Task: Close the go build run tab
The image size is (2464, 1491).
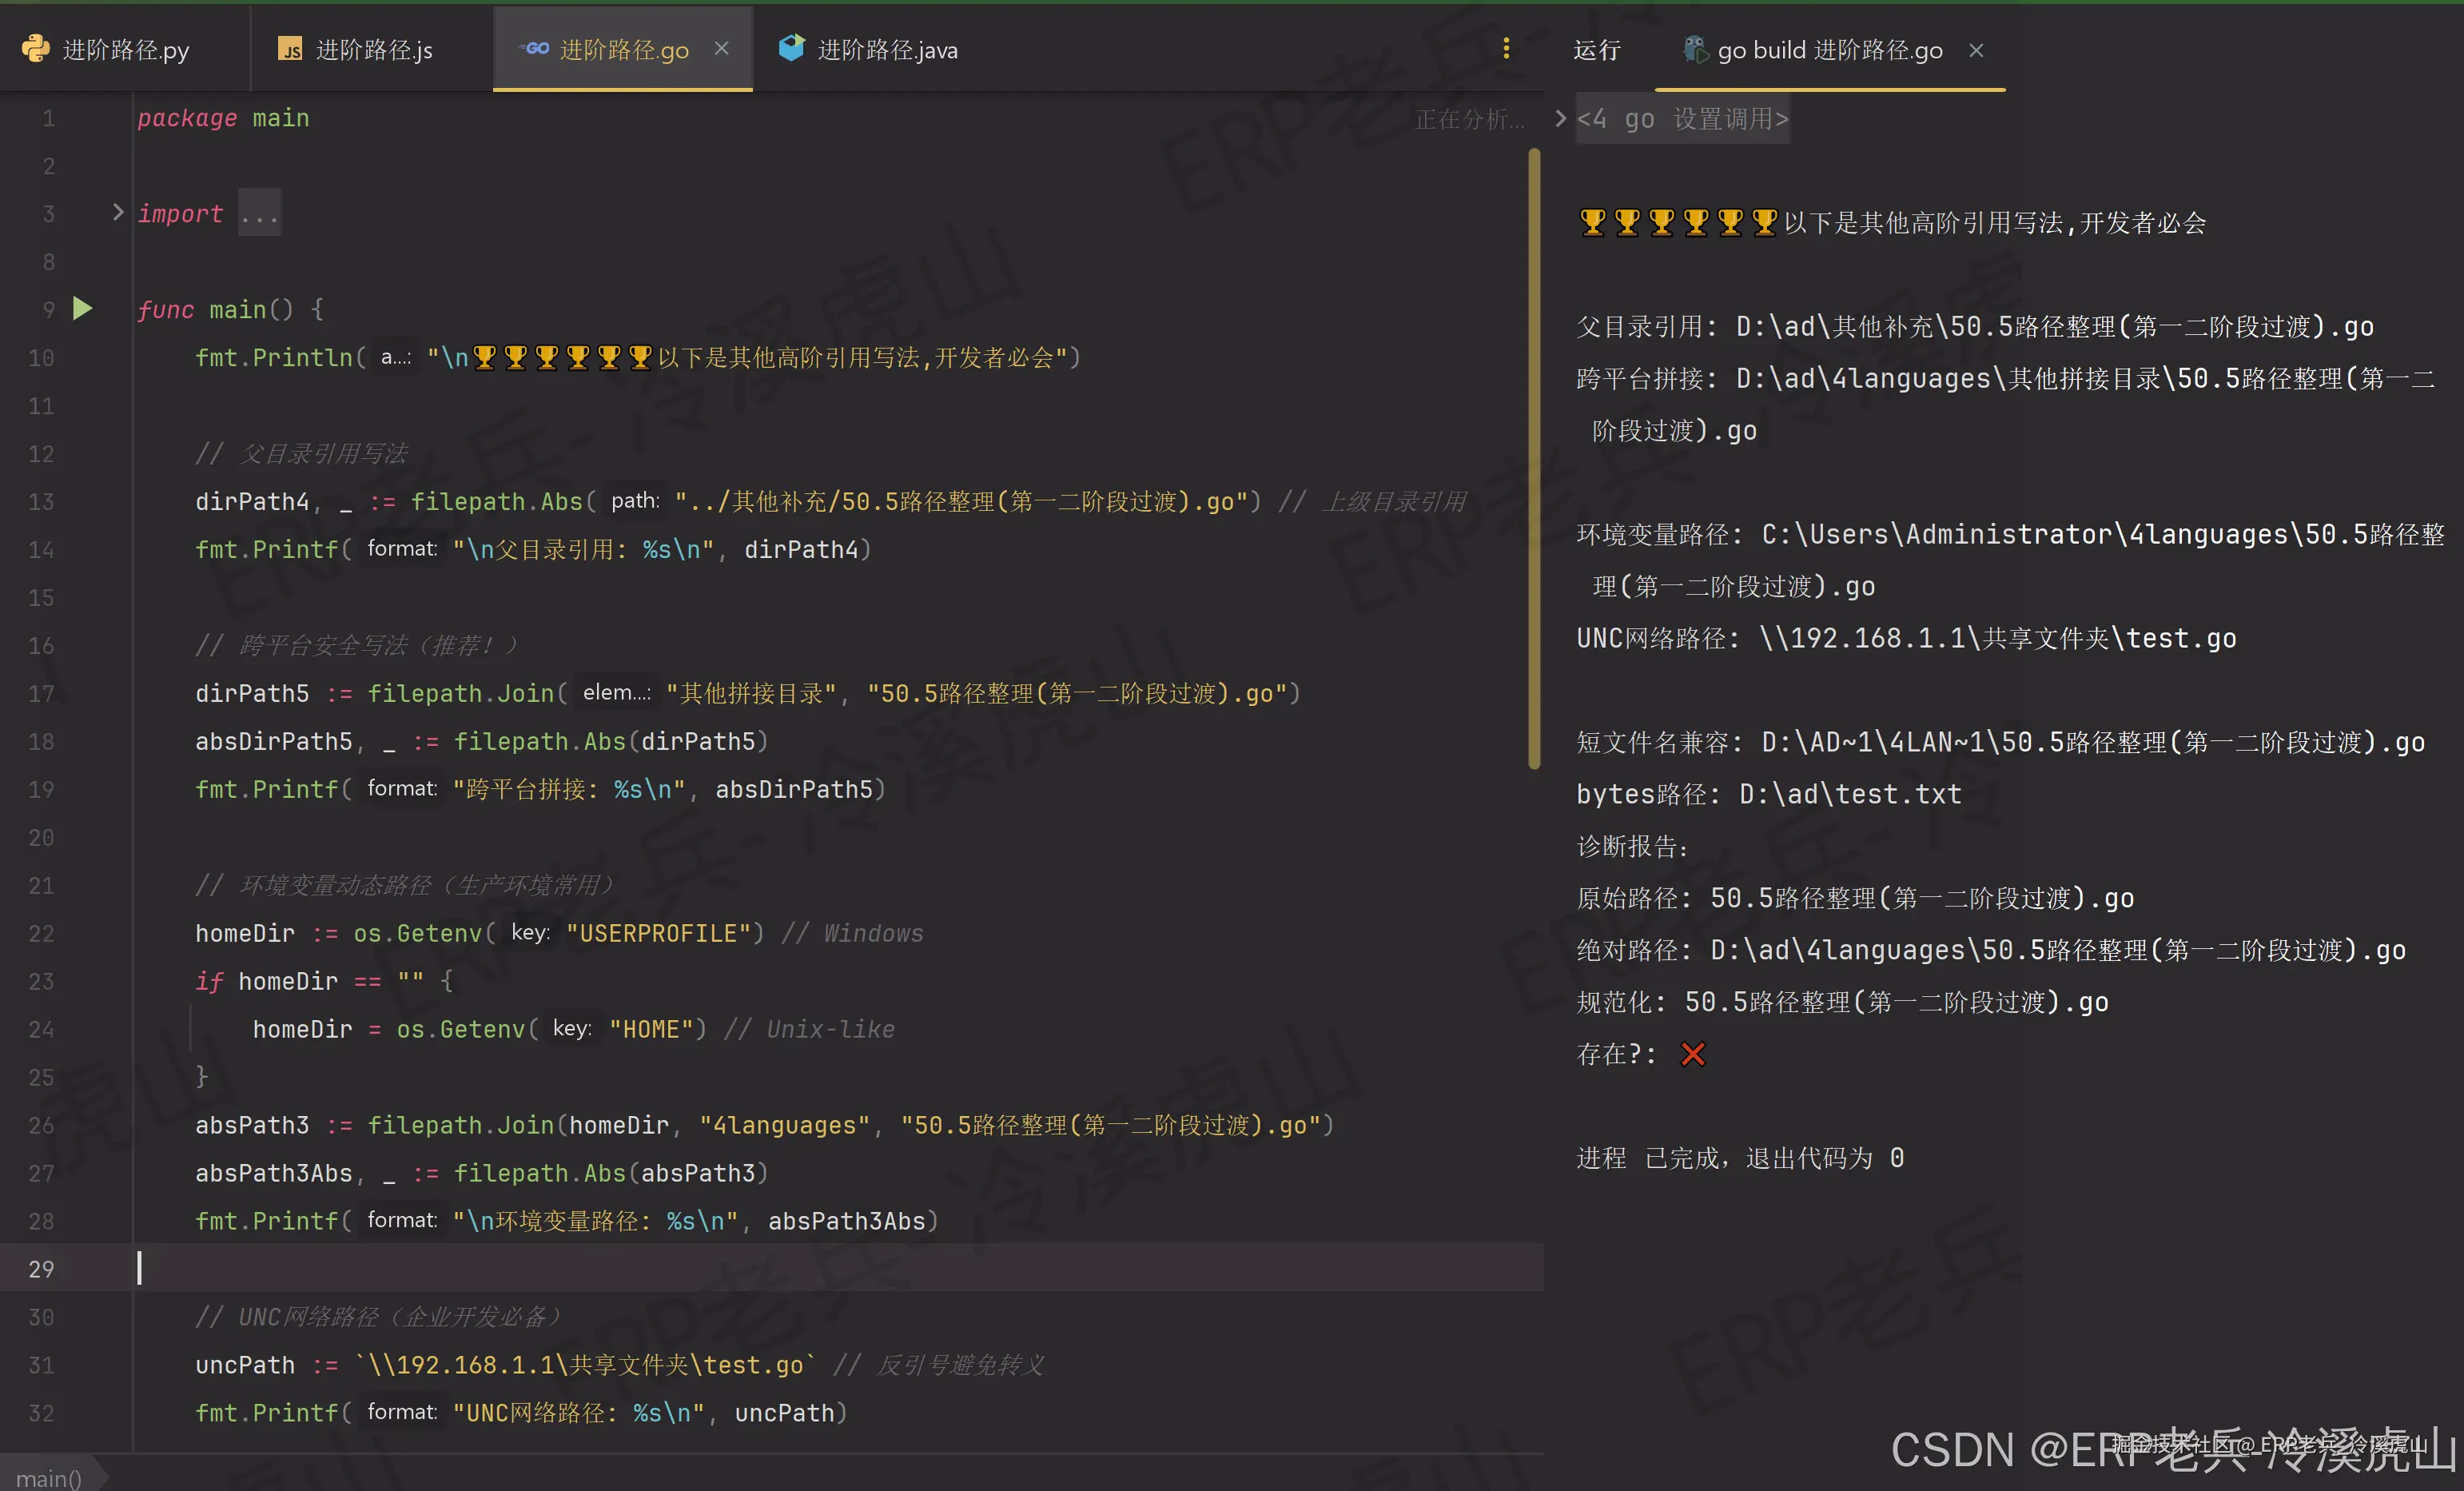Action: pos(1976,50)
